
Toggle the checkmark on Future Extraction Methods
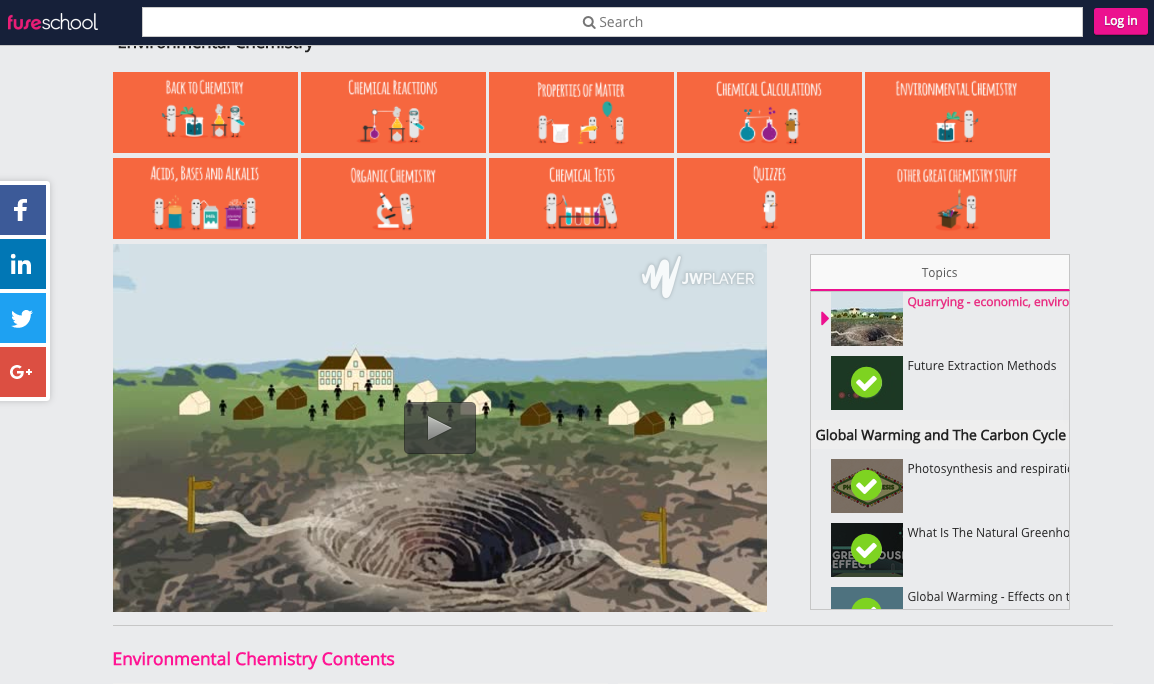point(866,383)
